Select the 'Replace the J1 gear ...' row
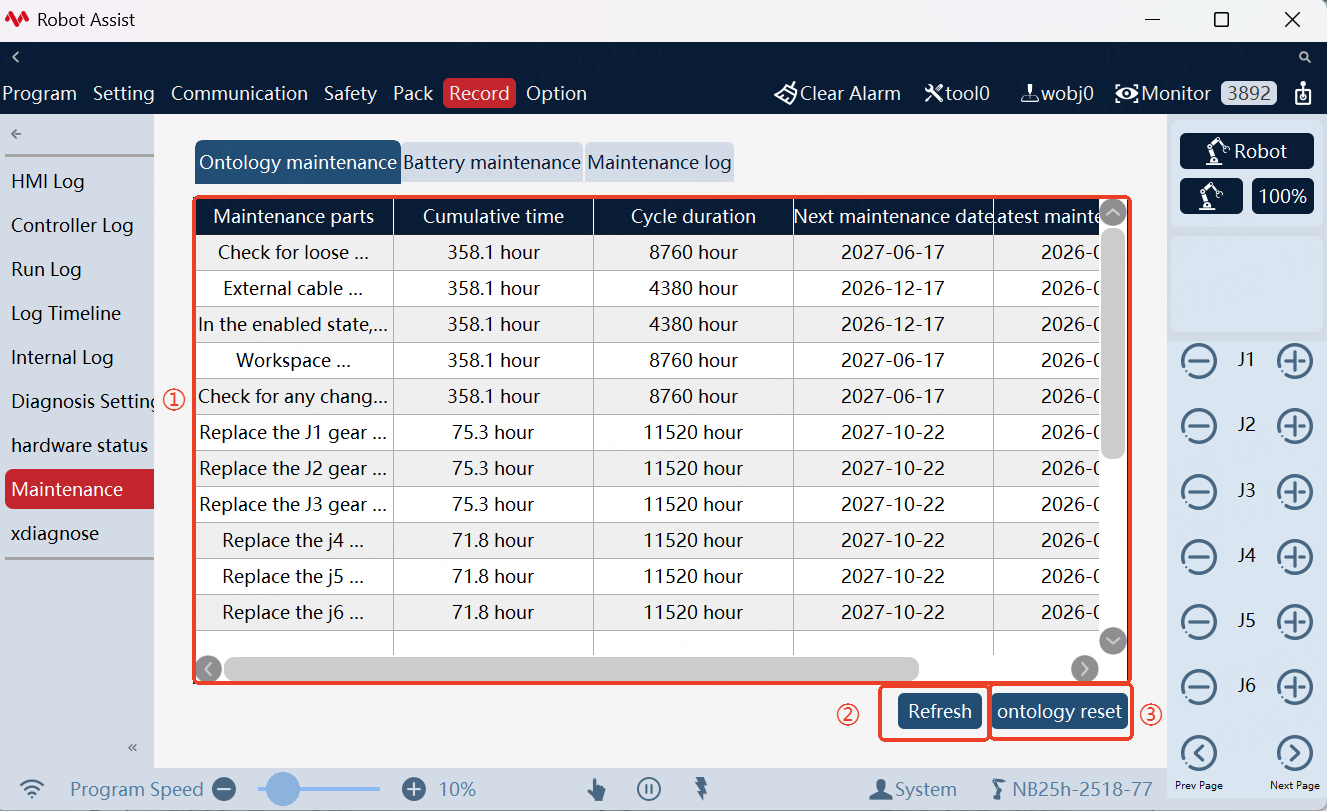The image size is (1327, 811). pos(647,432)
